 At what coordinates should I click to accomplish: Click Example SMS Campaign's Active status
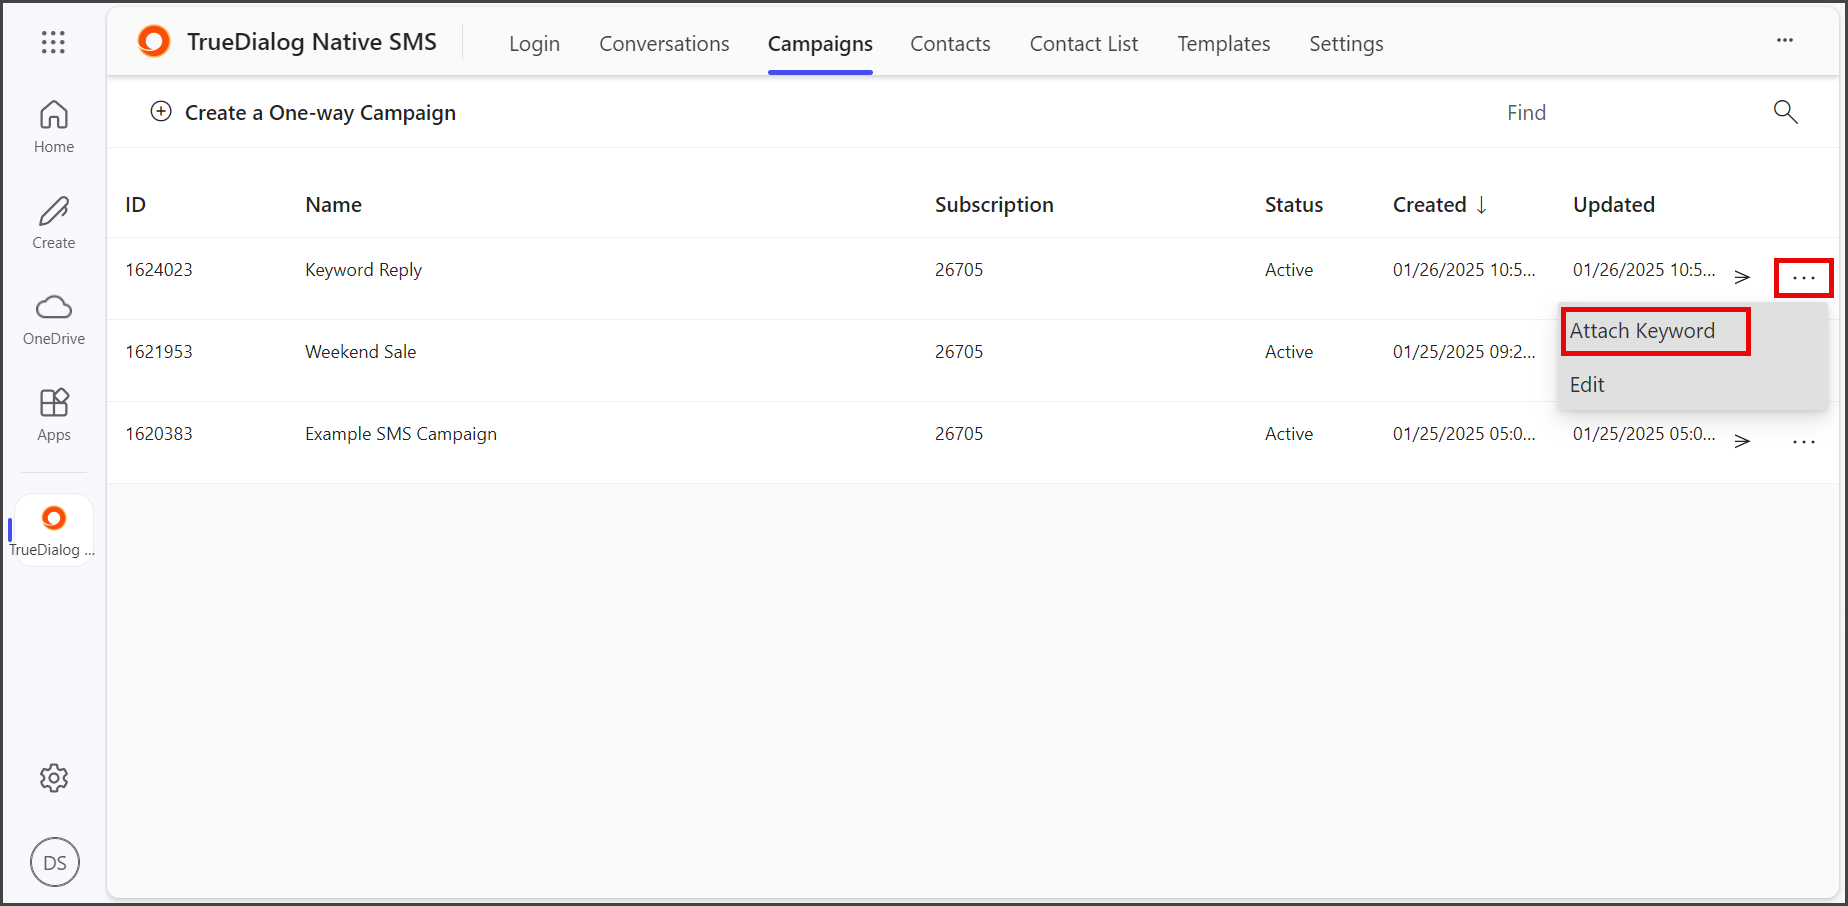[1289, 434]
